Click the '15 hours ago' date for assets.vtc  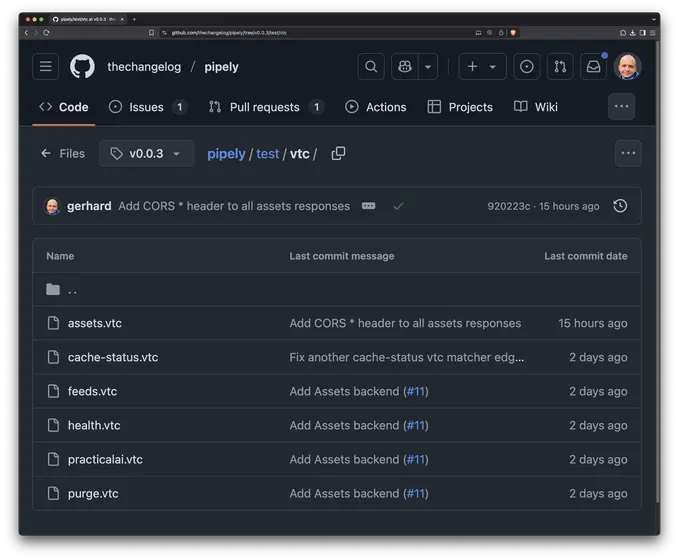[592, 323]
